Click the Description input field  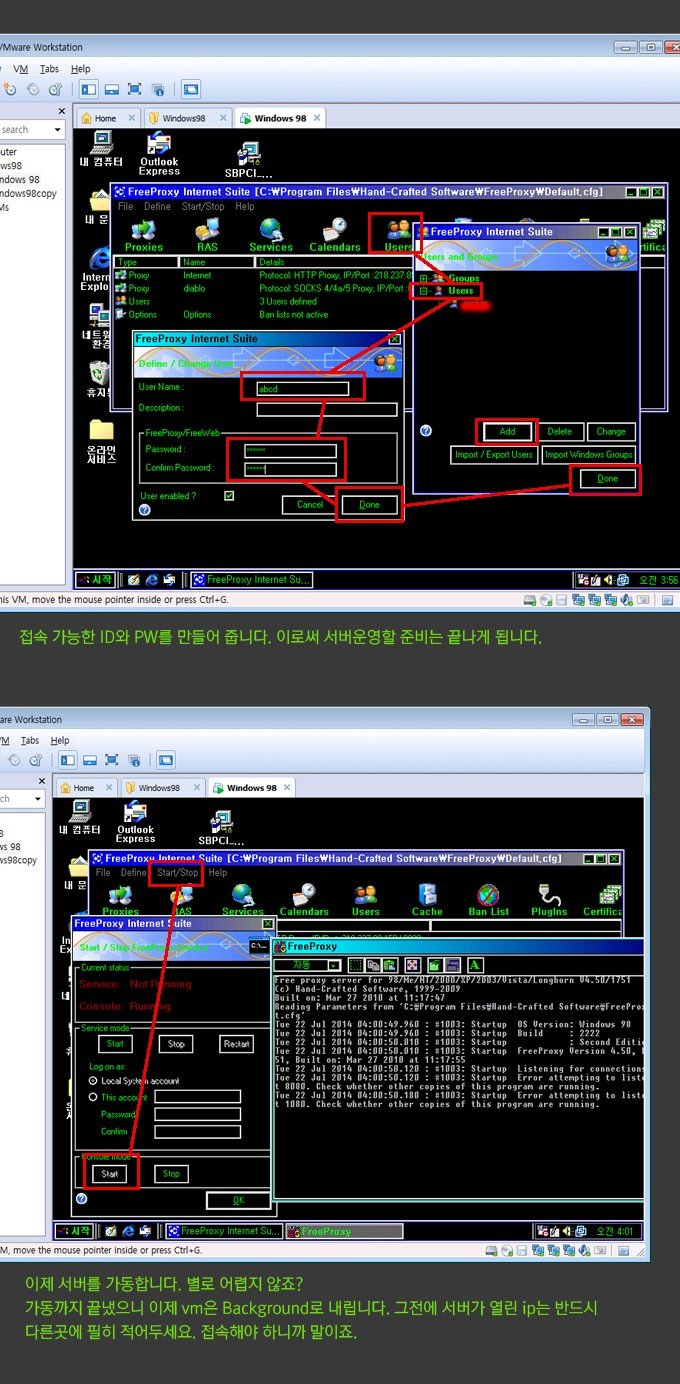click(x=326, y=409)
